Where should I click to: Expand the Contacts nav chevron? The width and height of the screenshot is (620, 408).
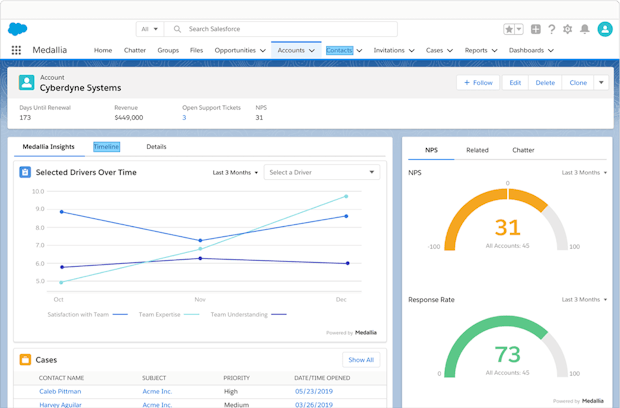359,51
